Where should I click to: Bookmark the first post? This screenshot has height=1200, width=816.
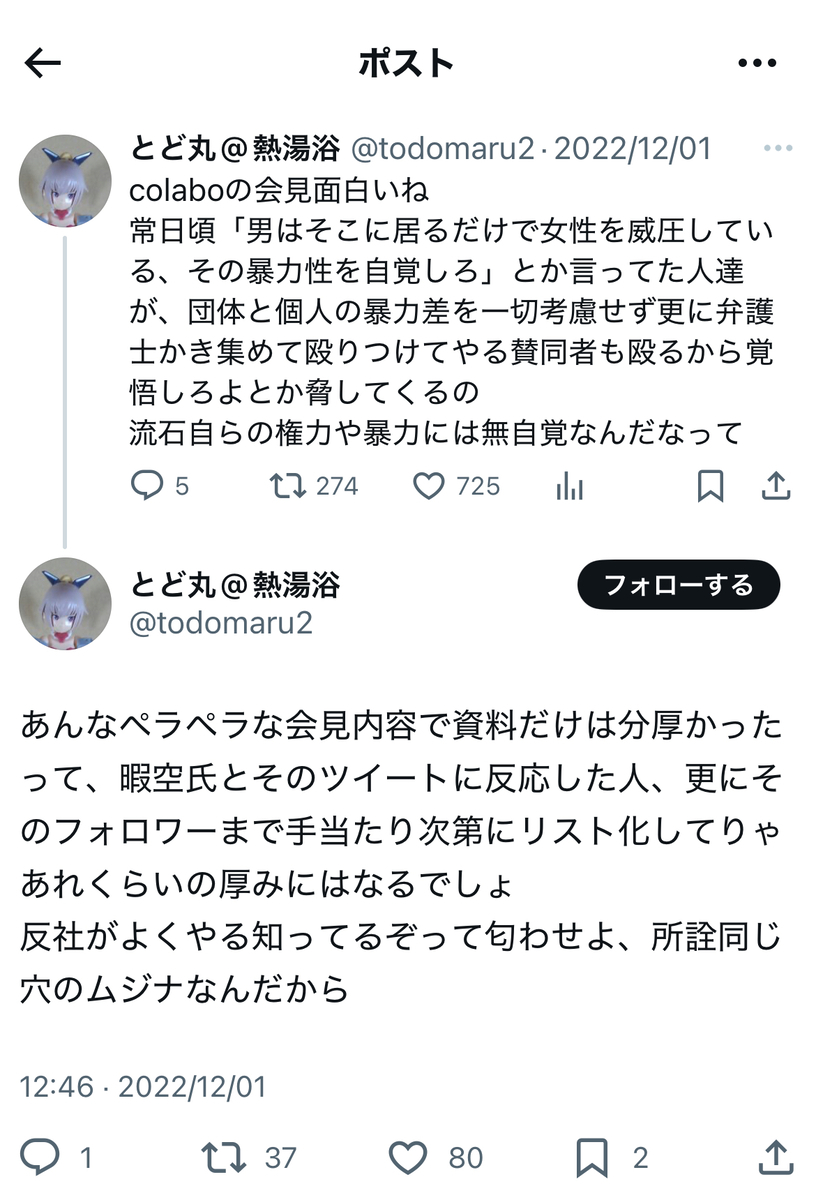click(x=710, y=486)
